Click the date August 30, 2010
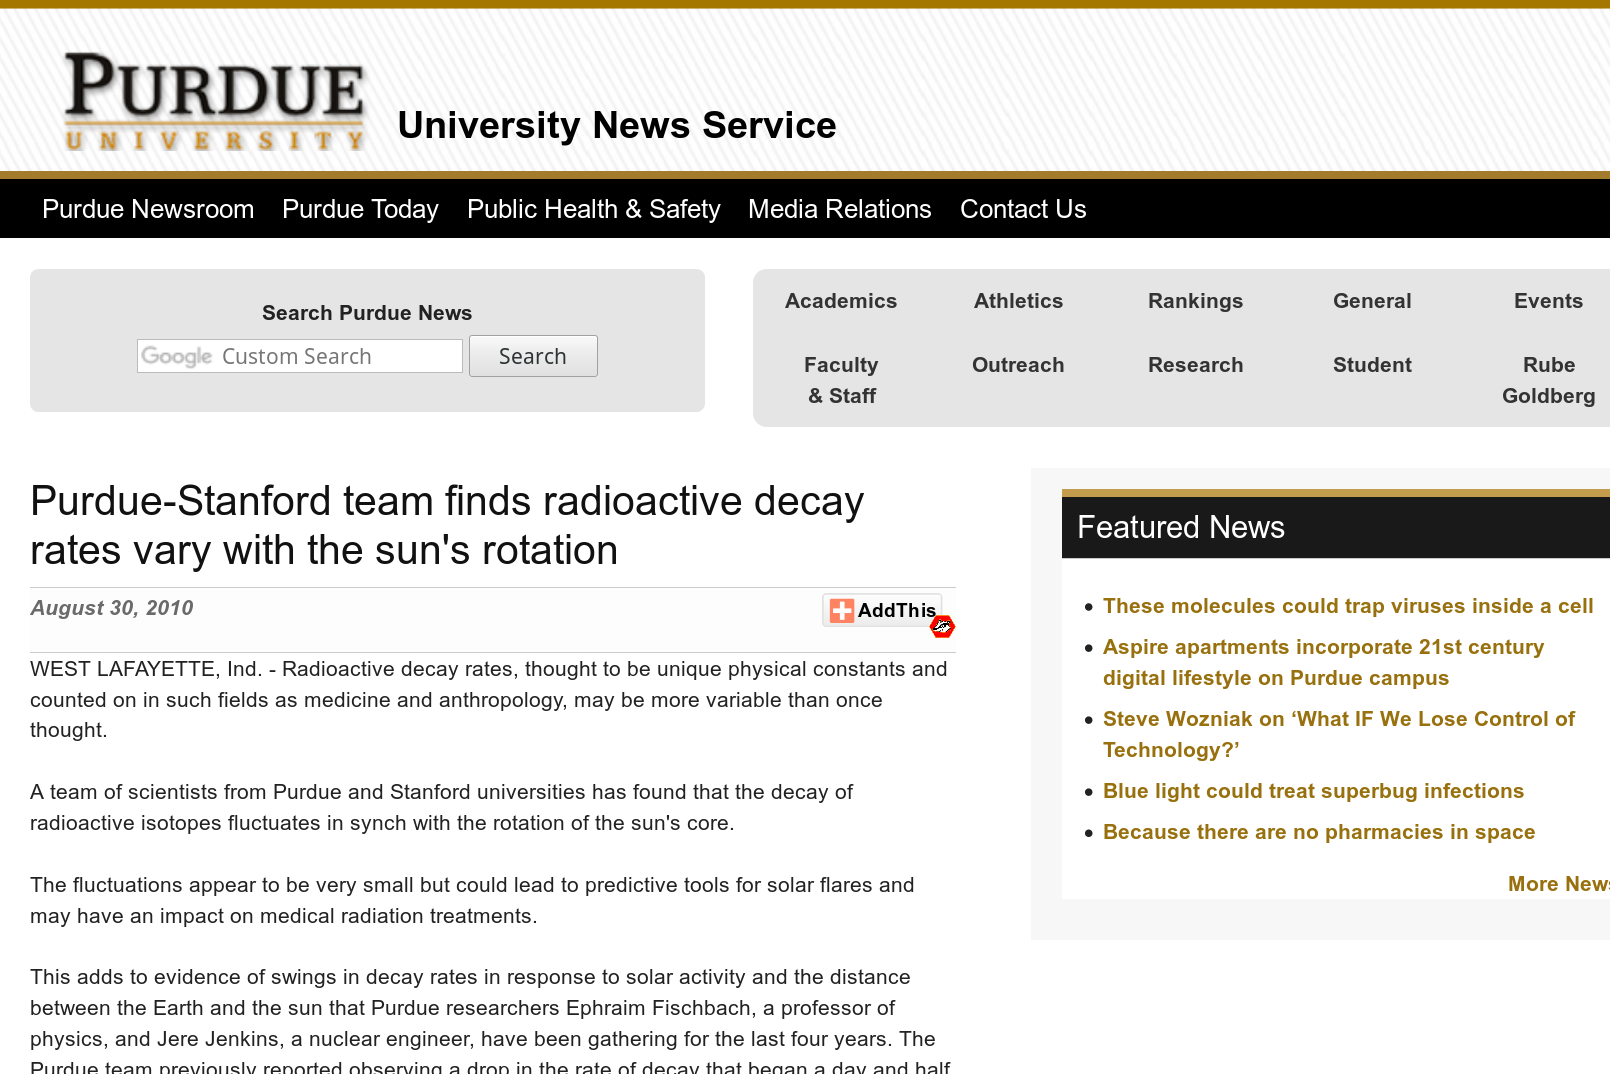This screenshot has height=1074, width=1610. tap(112, 608)
